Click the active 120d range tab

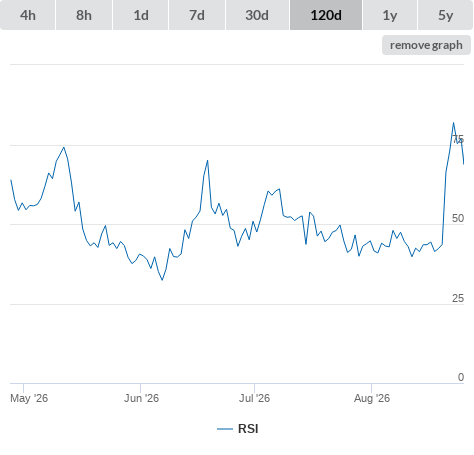click(x=326, y=15)
